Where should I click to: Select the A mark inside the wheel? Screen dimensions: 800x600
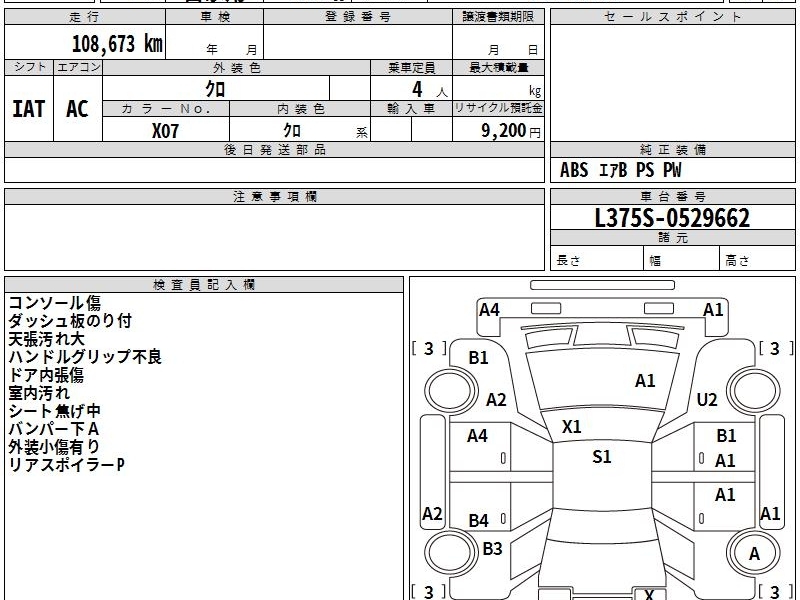point(754,554)
